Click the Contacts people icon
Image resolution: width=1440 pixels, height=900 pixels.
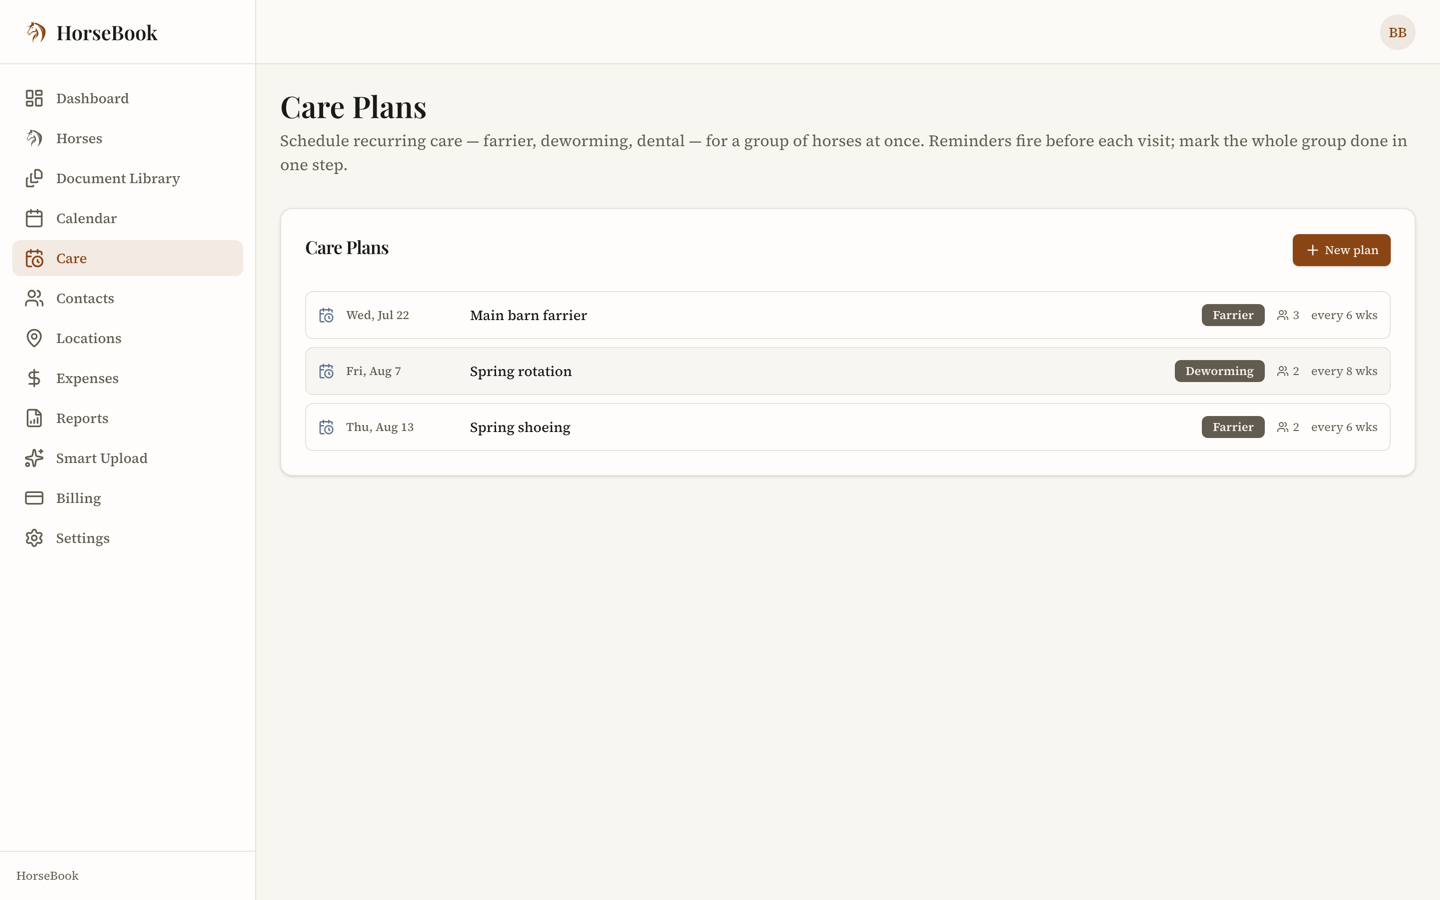click(x=34, y=298)
